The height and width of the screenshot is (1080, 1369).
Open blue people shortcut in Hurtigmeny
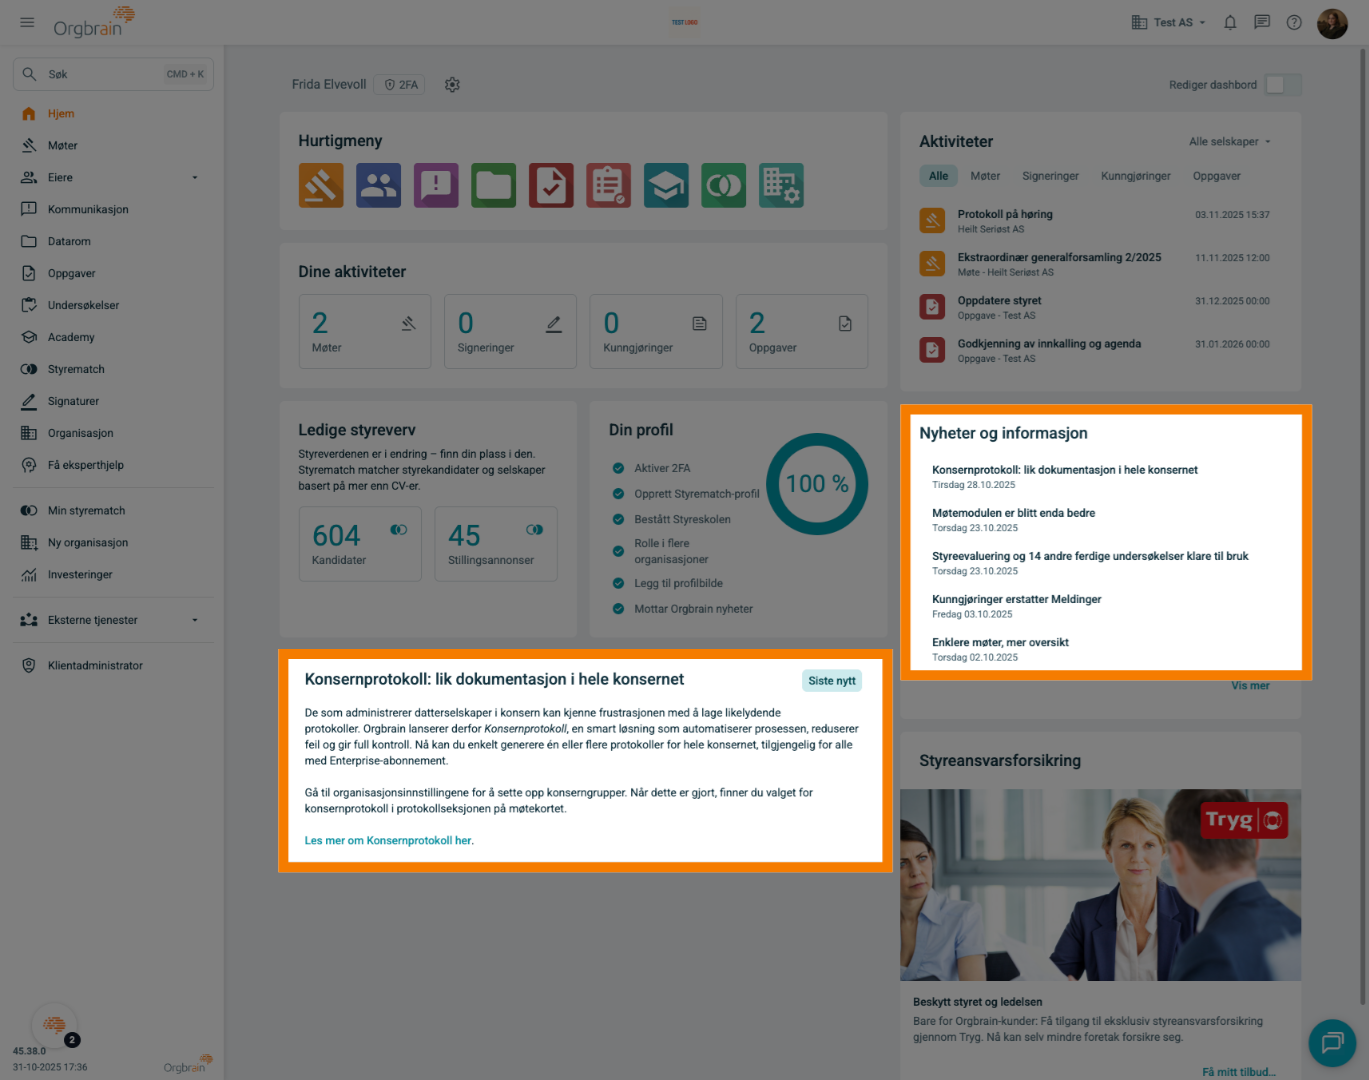(x=378, y=185)
